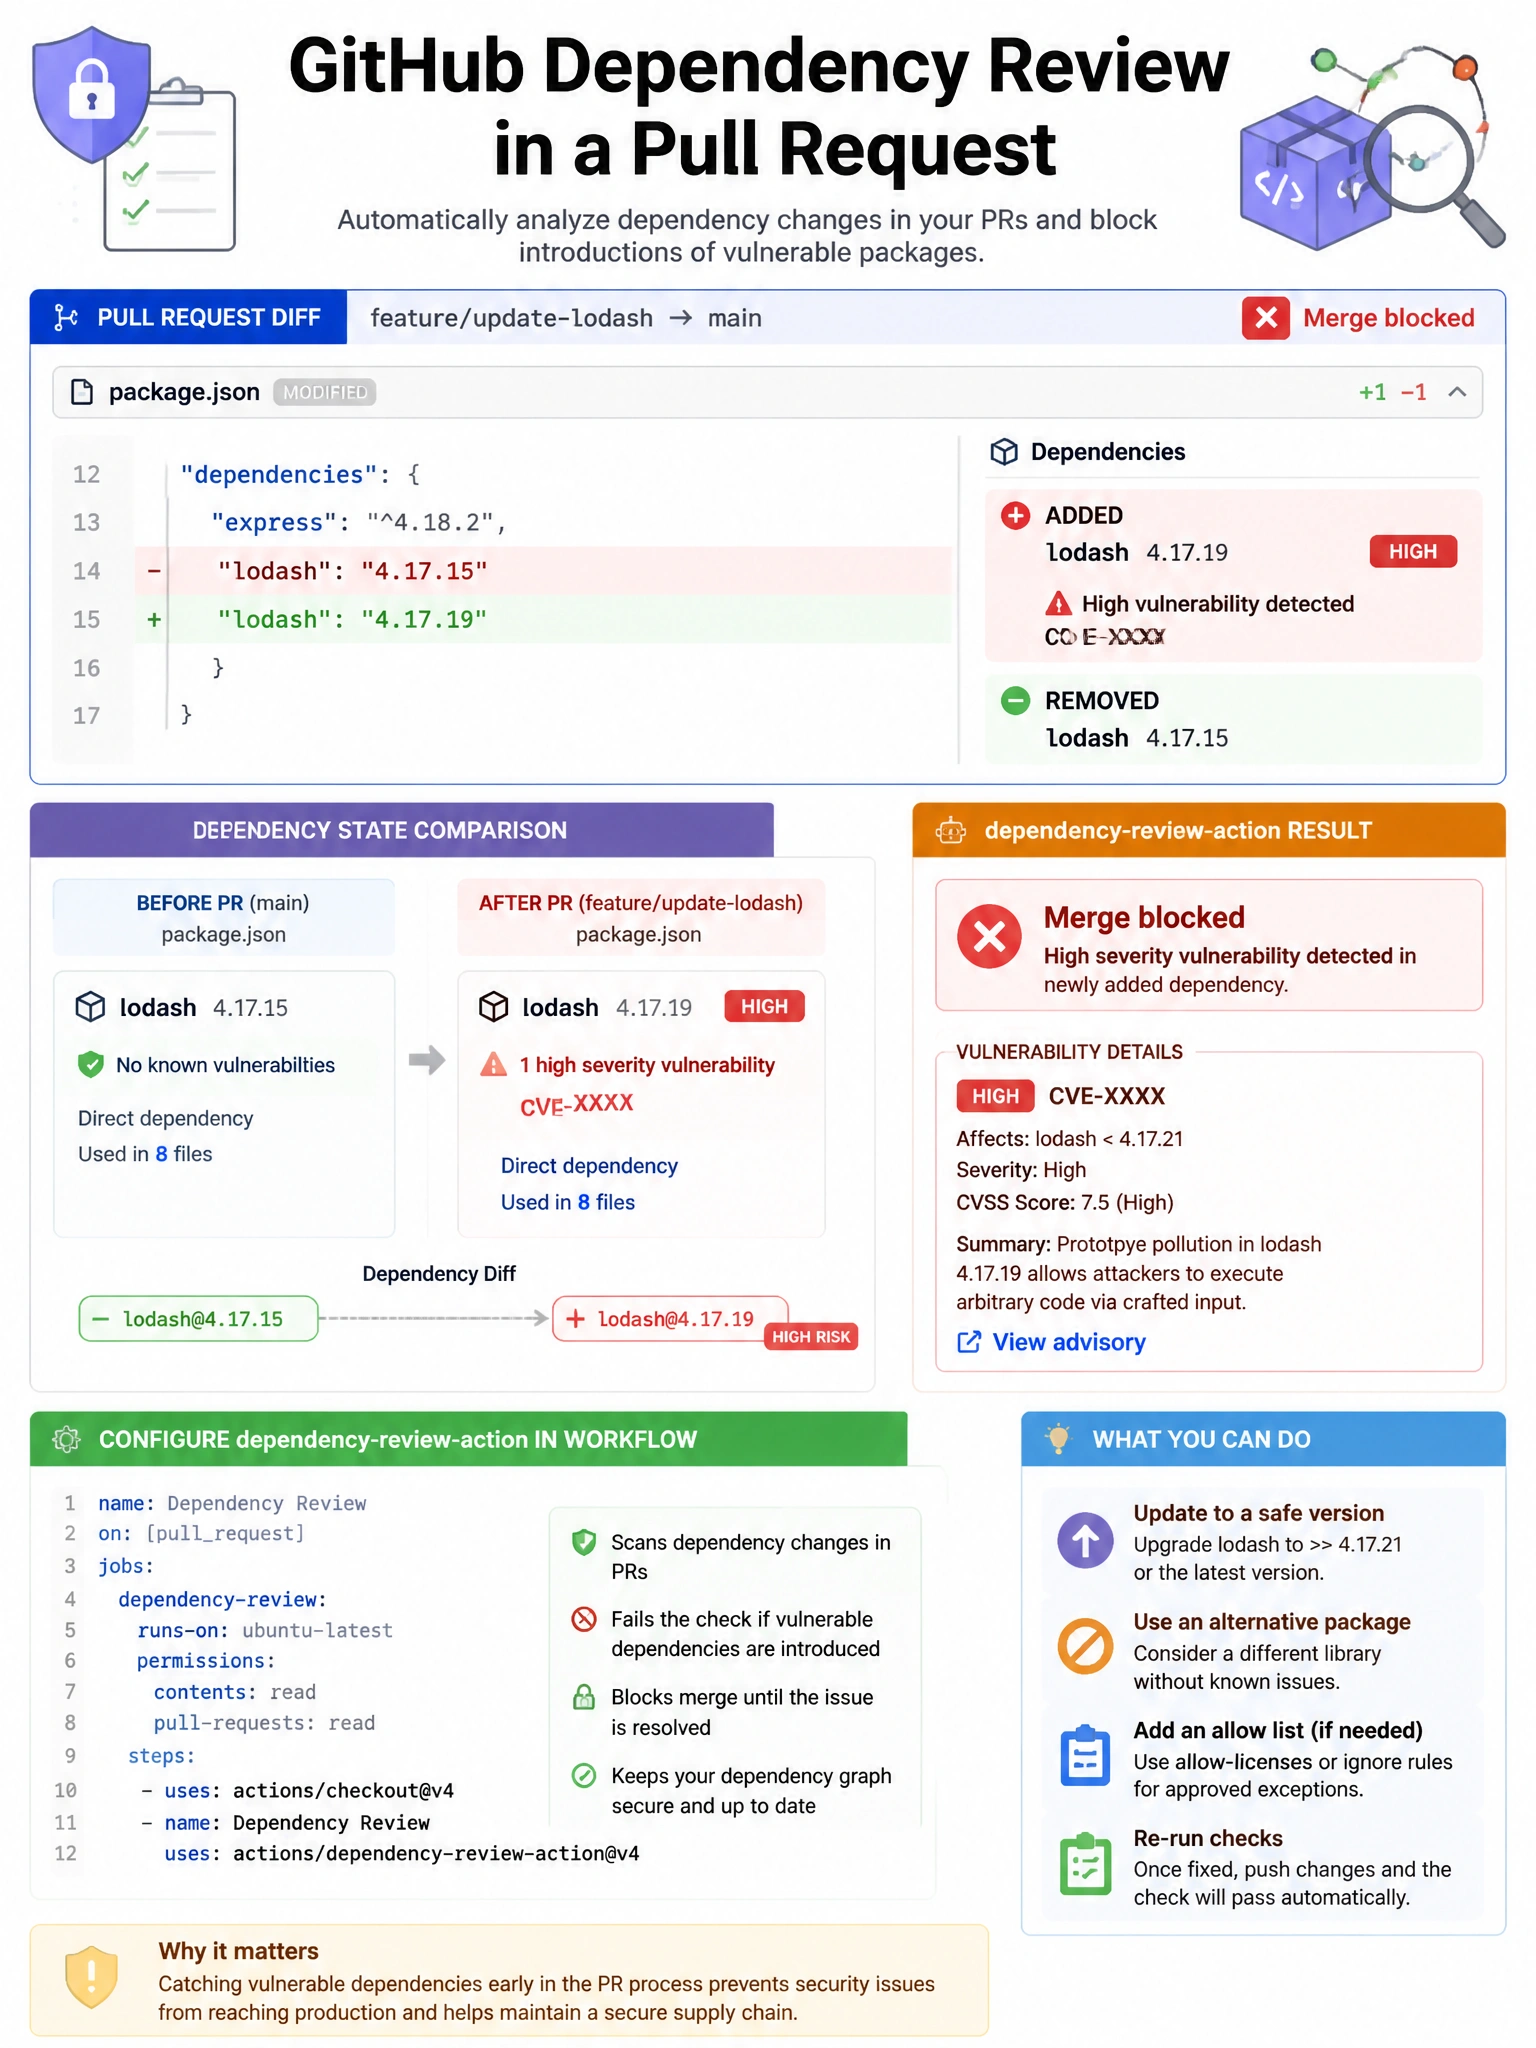Viewport: 1536px width, 2048px height.
Task: Click the BEFORE PR (main) column header
Action: click(224, 917)
